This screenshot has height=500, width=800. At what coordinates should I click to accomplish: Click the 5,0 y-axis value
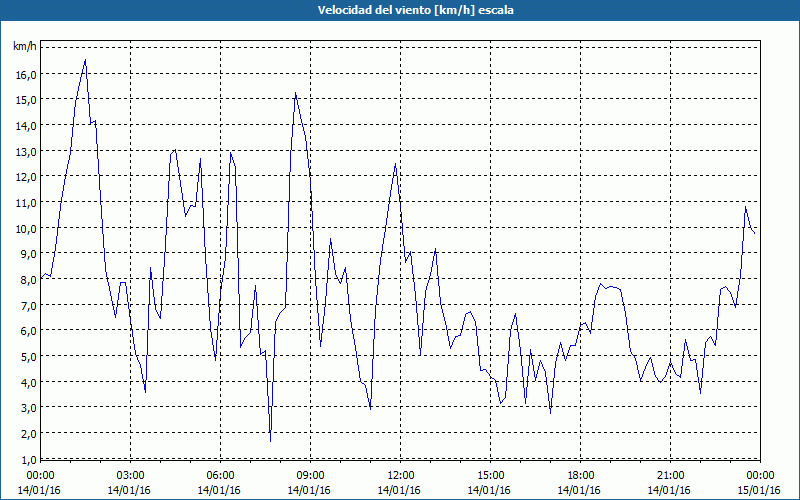click(x=29, y=357)
